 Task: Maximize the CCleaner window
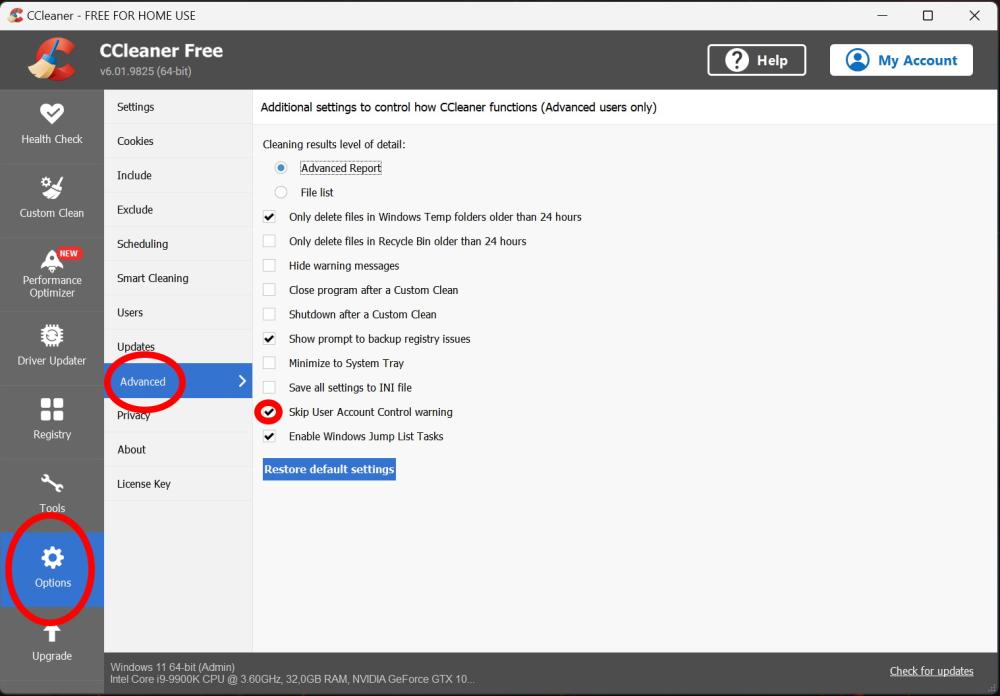pyautogui.click(x=928, y=15)
